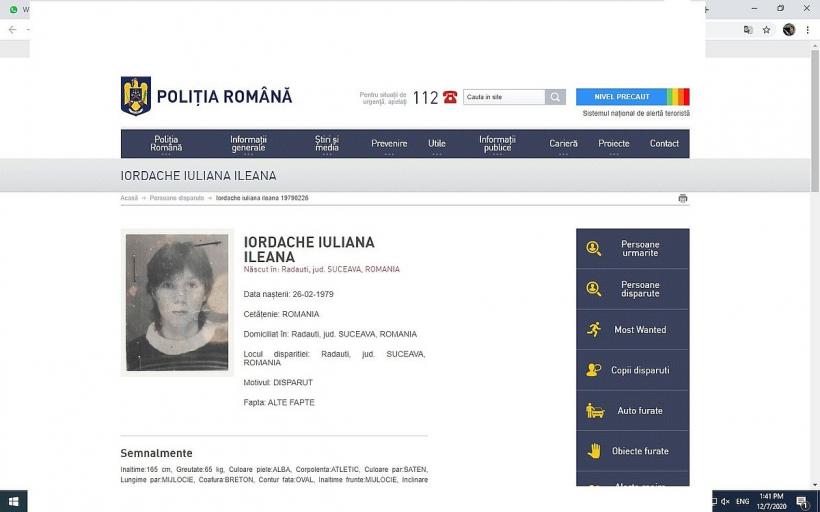Open the Utile menu
The height and width of the screenshot is (512, 820).
tap(437, 143)
